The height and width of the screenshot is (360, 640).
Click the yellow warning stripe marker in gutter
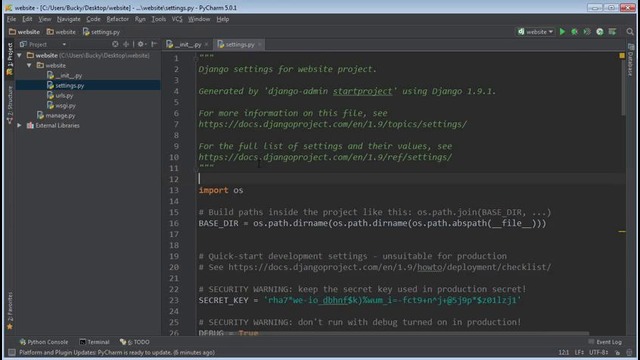coord(622,231)
